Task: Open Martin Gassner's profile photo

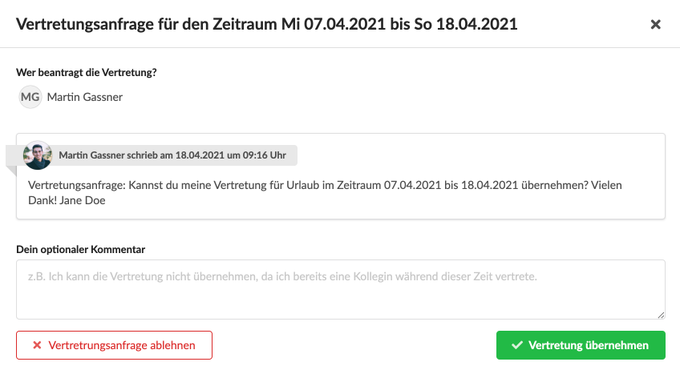Action: coord(38,155)
